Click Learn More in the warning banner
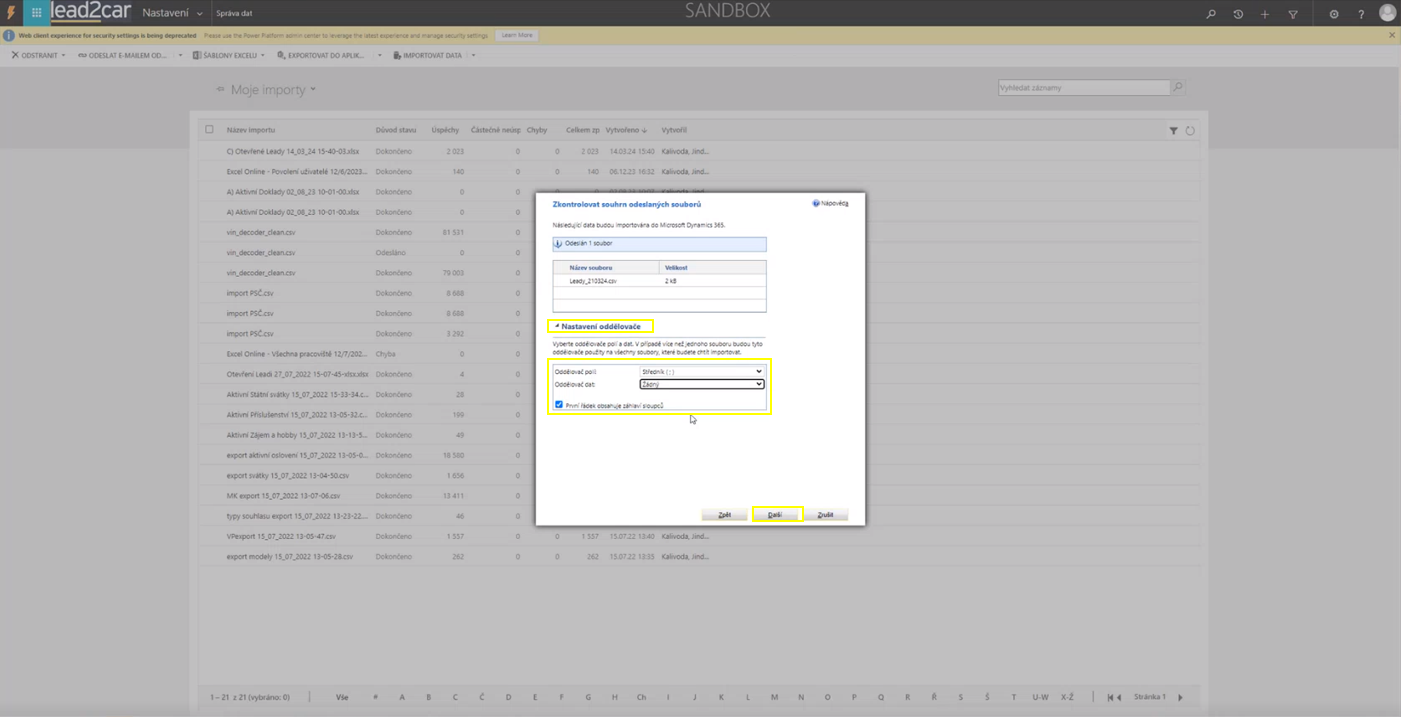The width and height of the screenshot is (1401, 717). coord(517,35)
